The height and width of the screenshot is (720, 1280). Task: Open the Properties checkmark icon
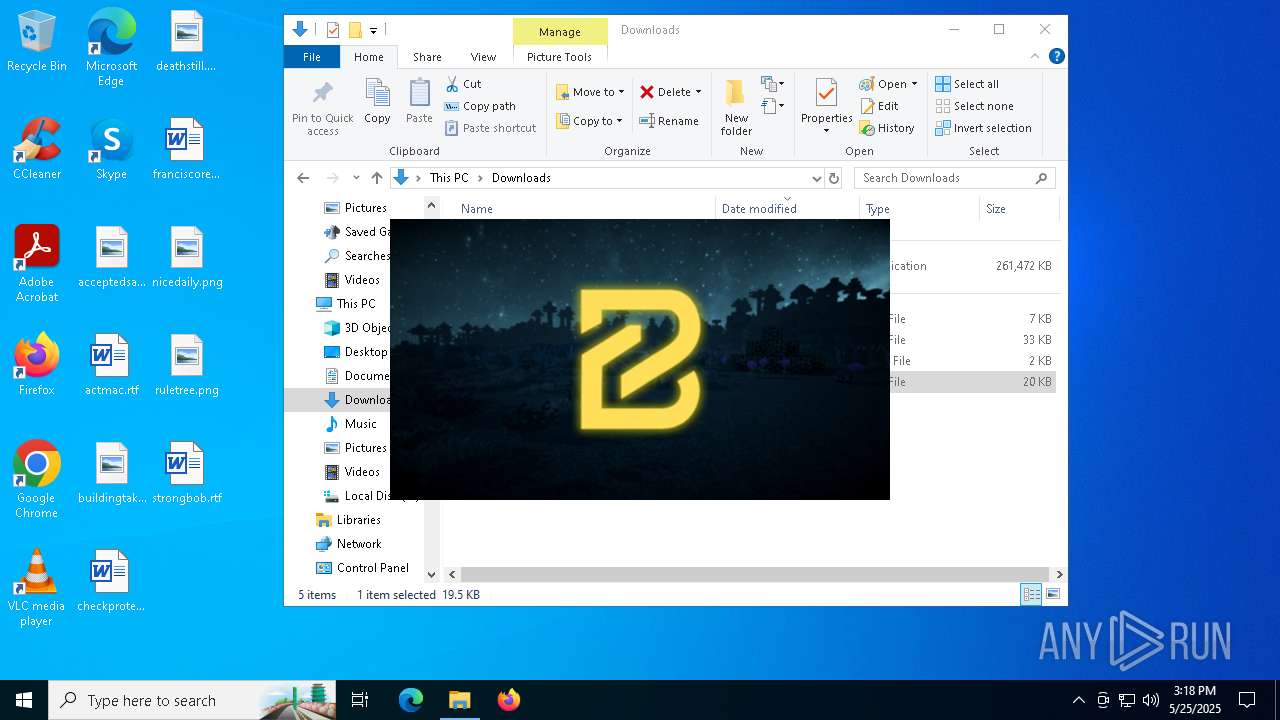pos(826,94)
